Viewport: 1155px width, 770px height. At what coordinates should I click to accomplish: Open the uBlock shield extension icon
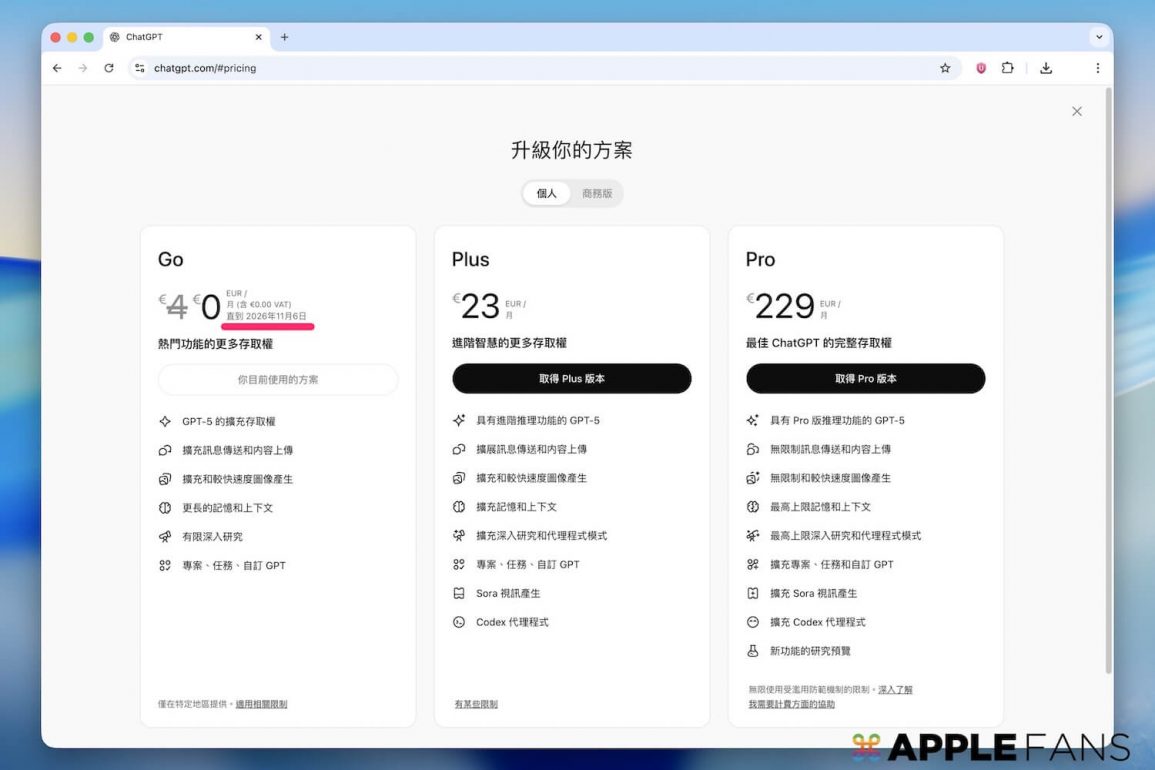click(981, 68)
